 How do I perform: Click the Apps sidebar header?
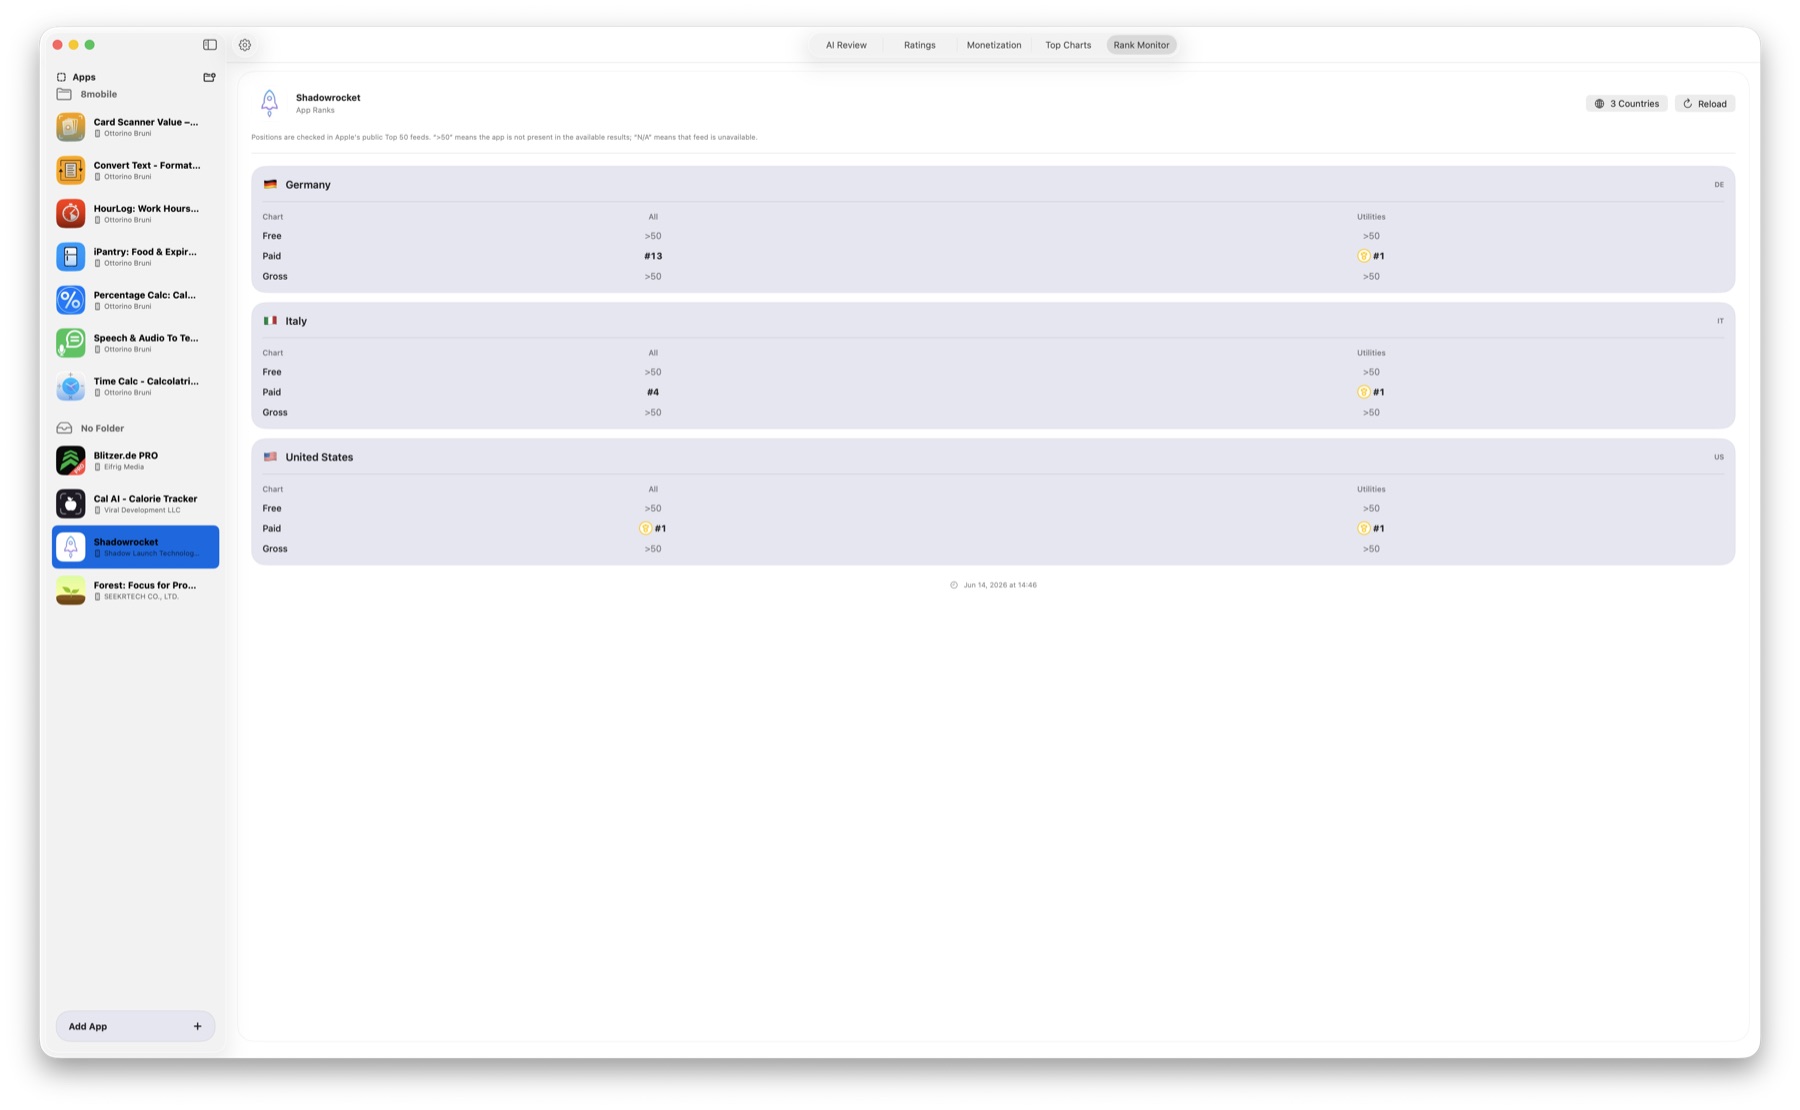84,77
